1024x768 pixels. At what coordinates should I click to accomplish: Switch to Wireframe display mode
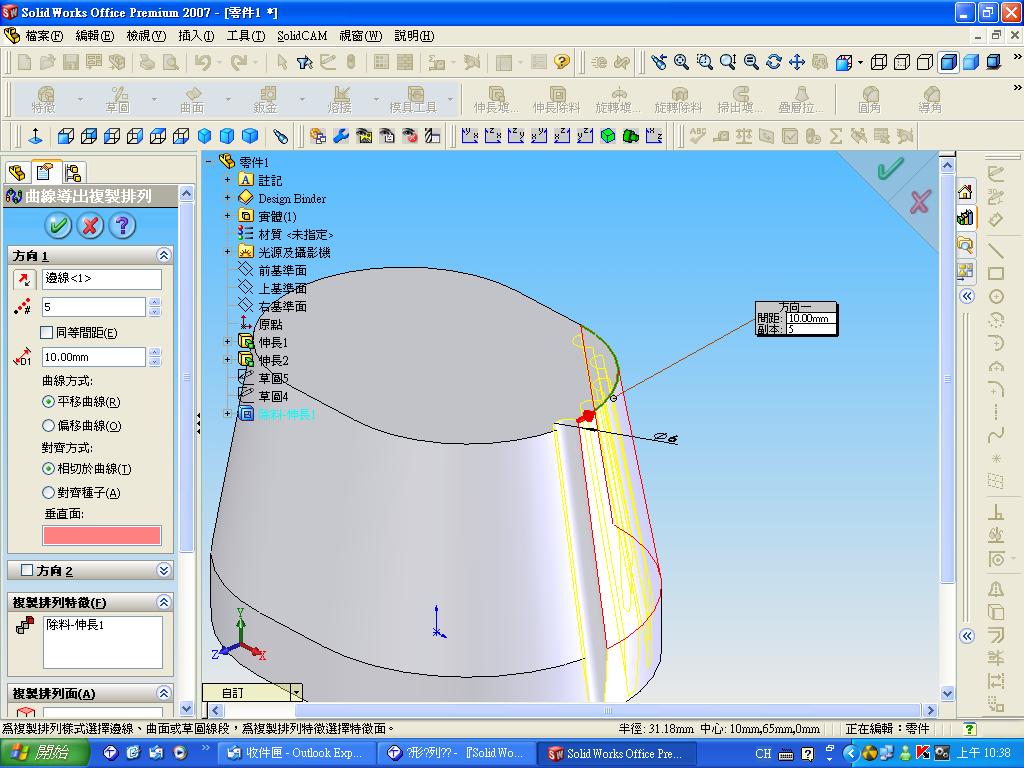pos(879,62)
